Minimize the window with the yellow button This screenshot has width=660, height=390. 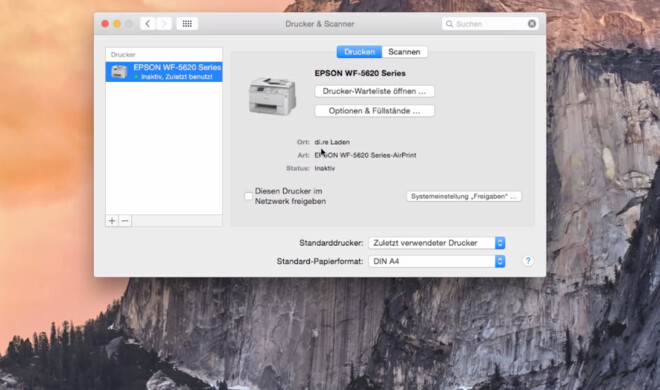click(117, 24)
